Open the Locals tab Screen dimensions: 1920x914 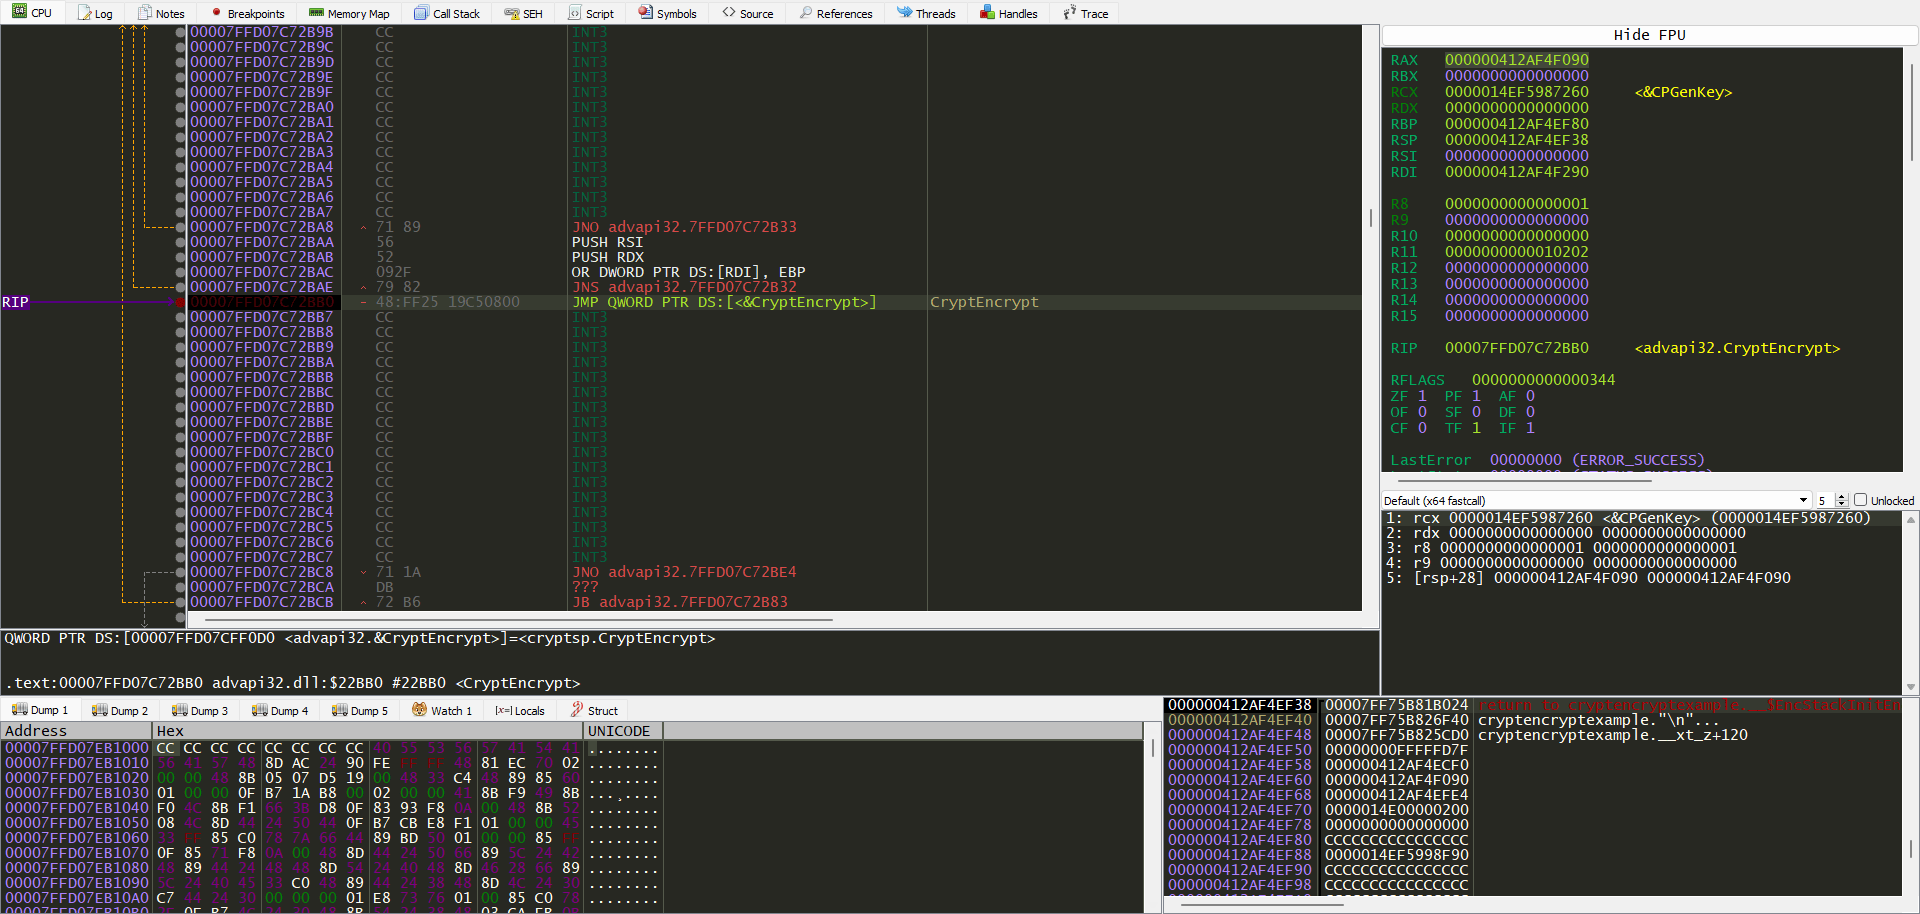point(520,711)
